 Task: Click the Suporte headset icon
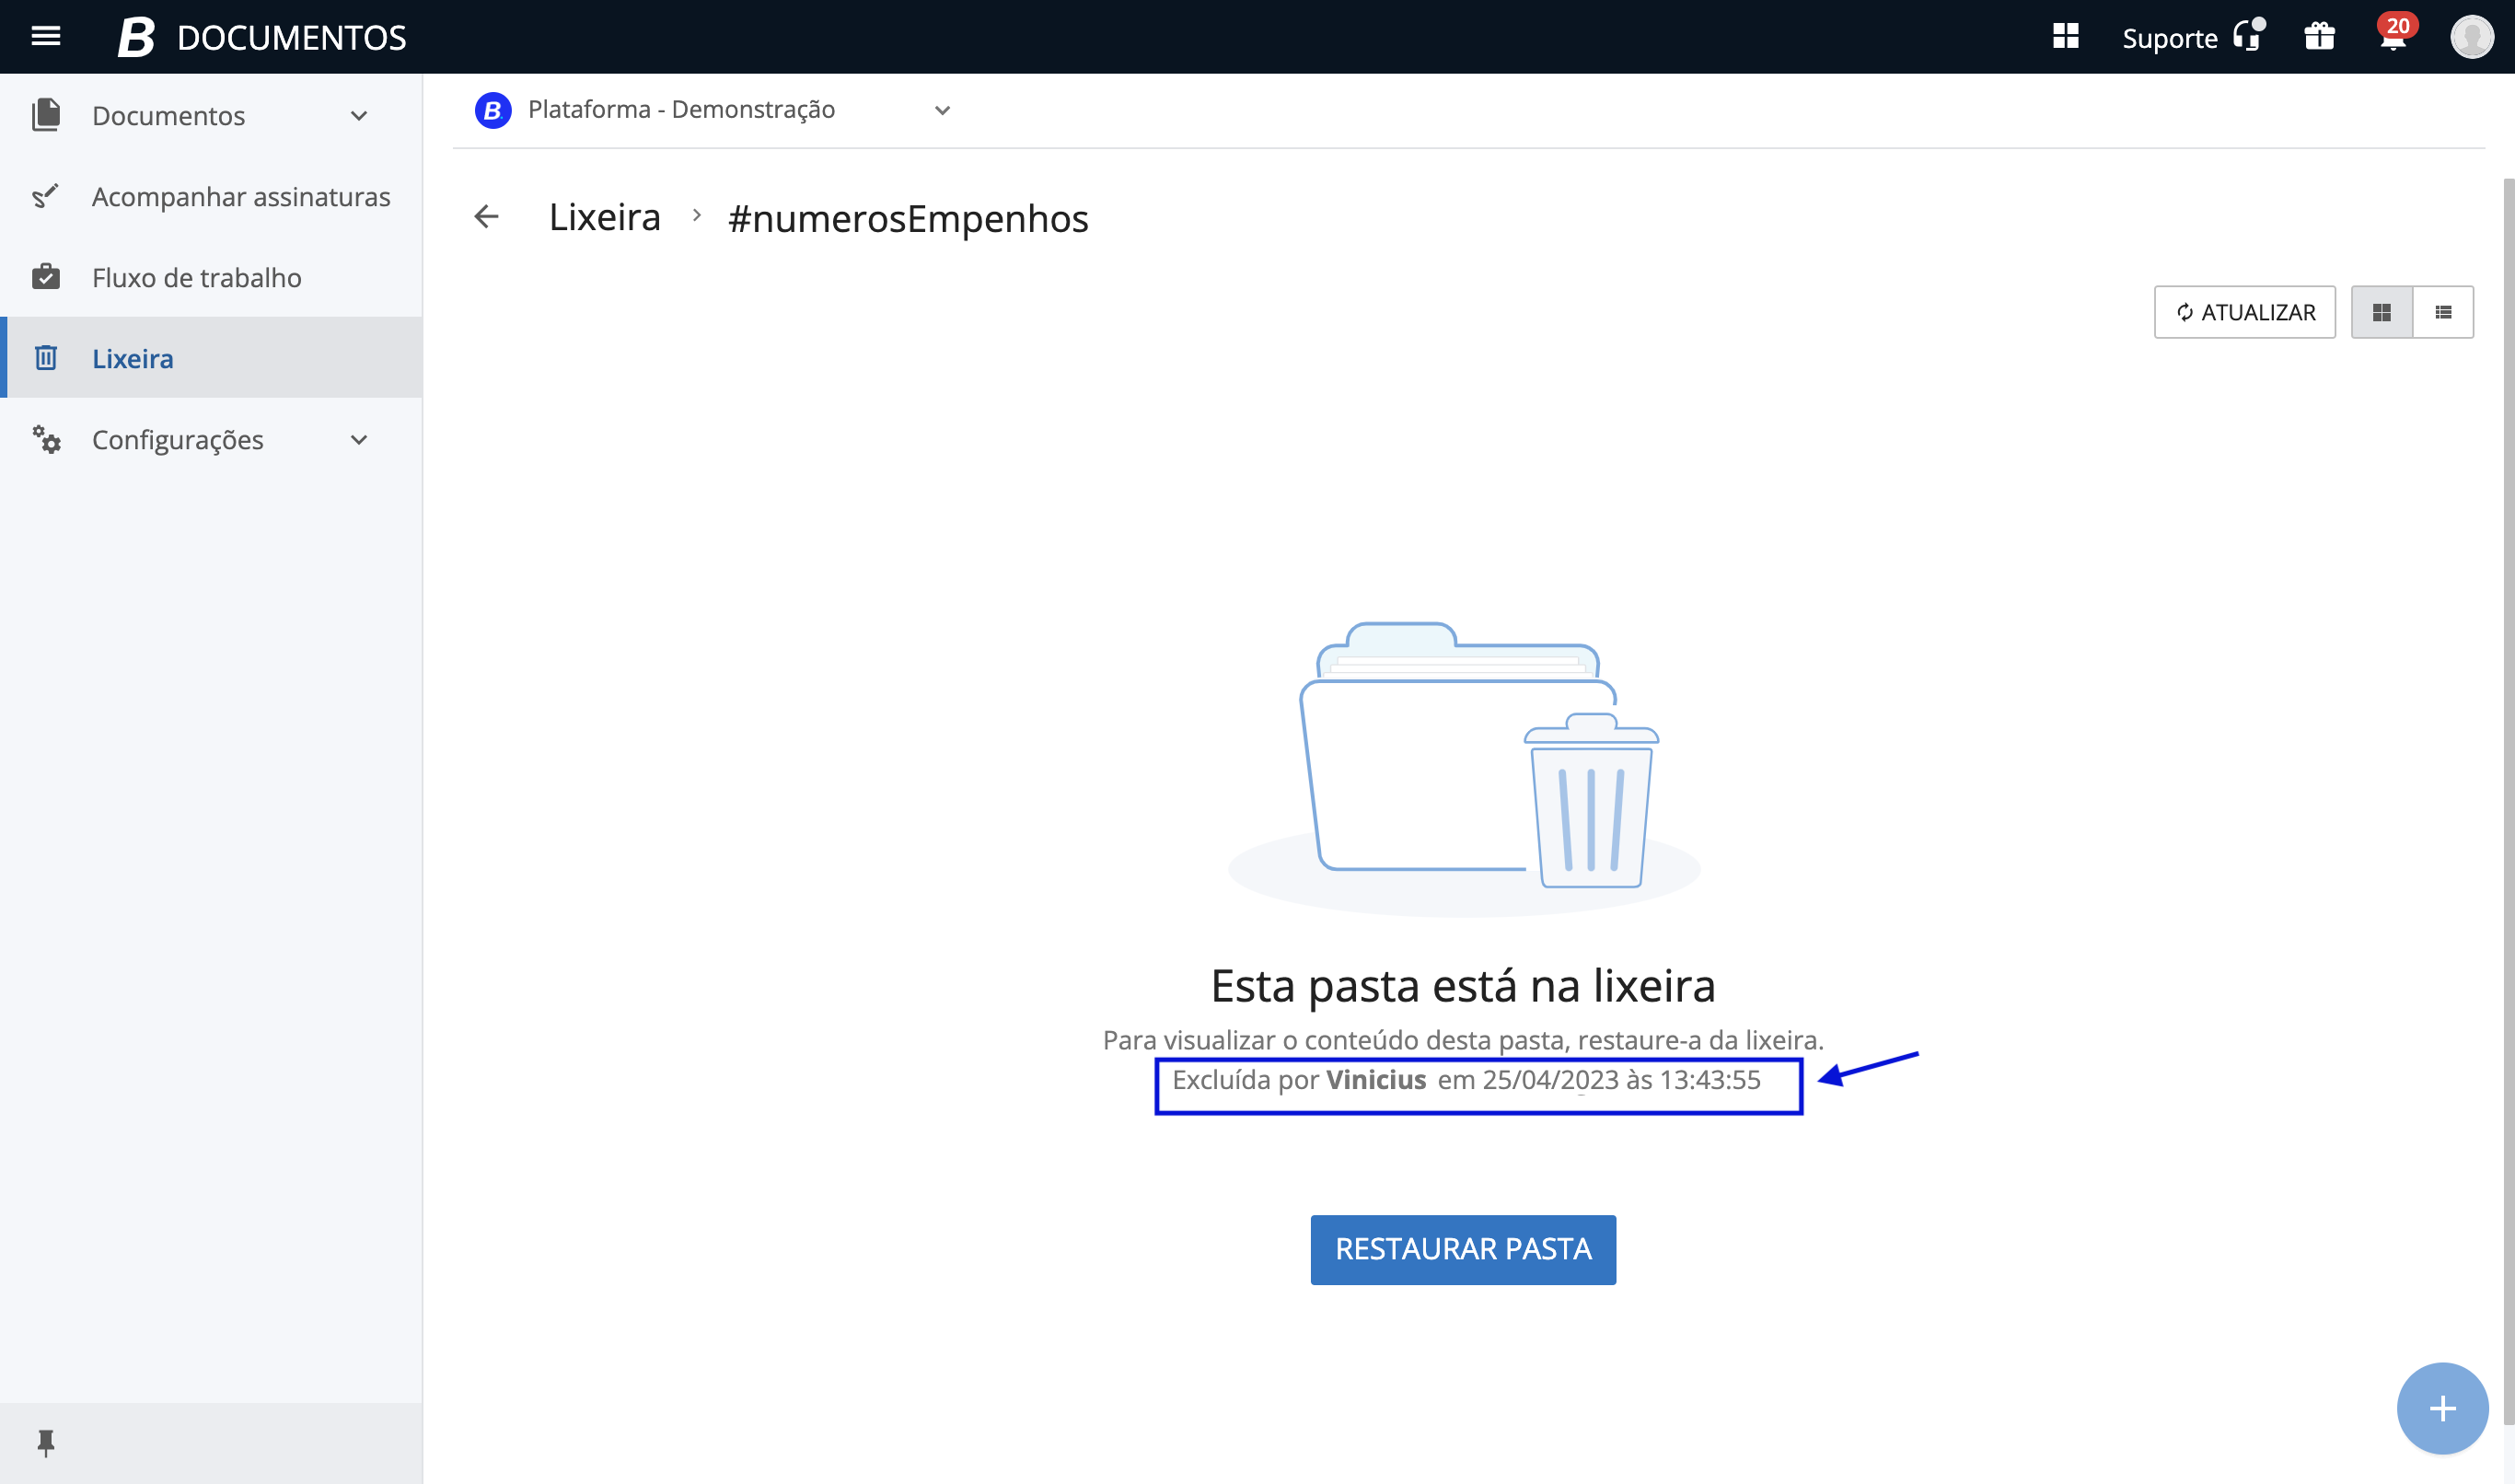pos(2248,37)
